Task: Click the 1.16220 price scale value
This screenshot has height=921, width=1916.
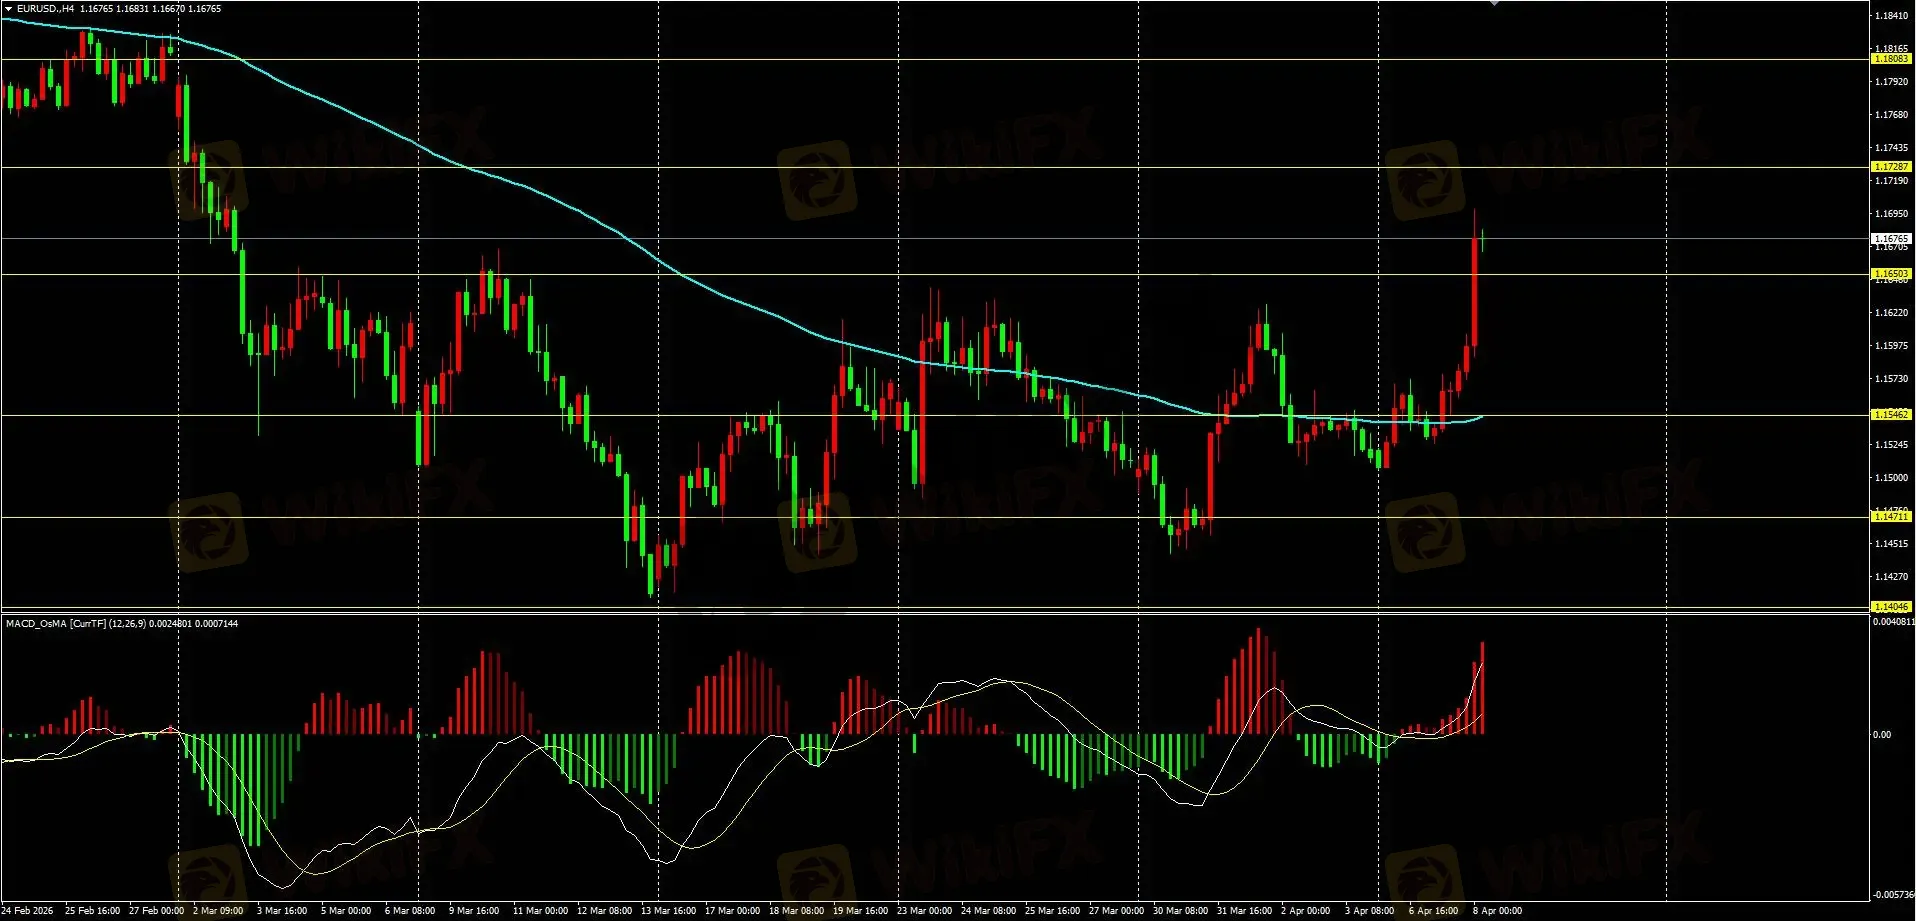Action: 1891,313
